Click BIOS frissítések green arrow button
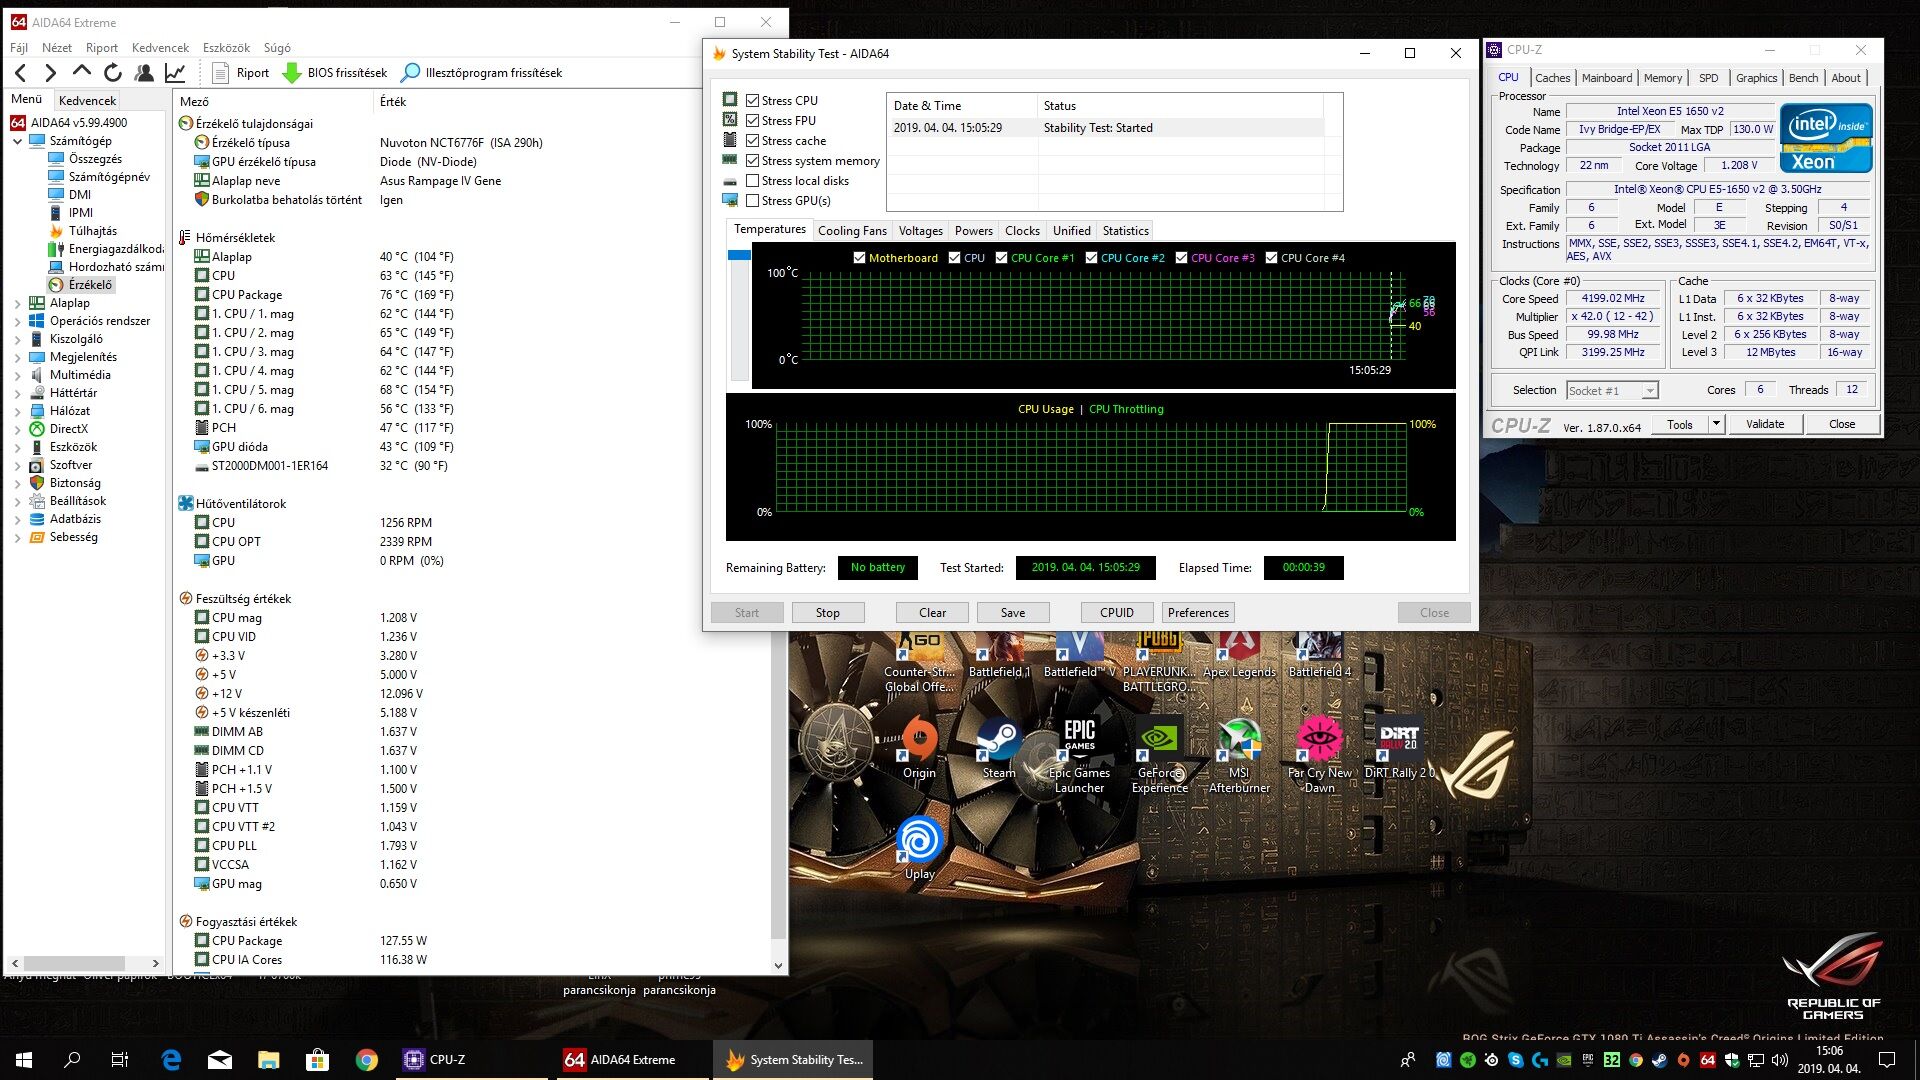 click(335, 72)
